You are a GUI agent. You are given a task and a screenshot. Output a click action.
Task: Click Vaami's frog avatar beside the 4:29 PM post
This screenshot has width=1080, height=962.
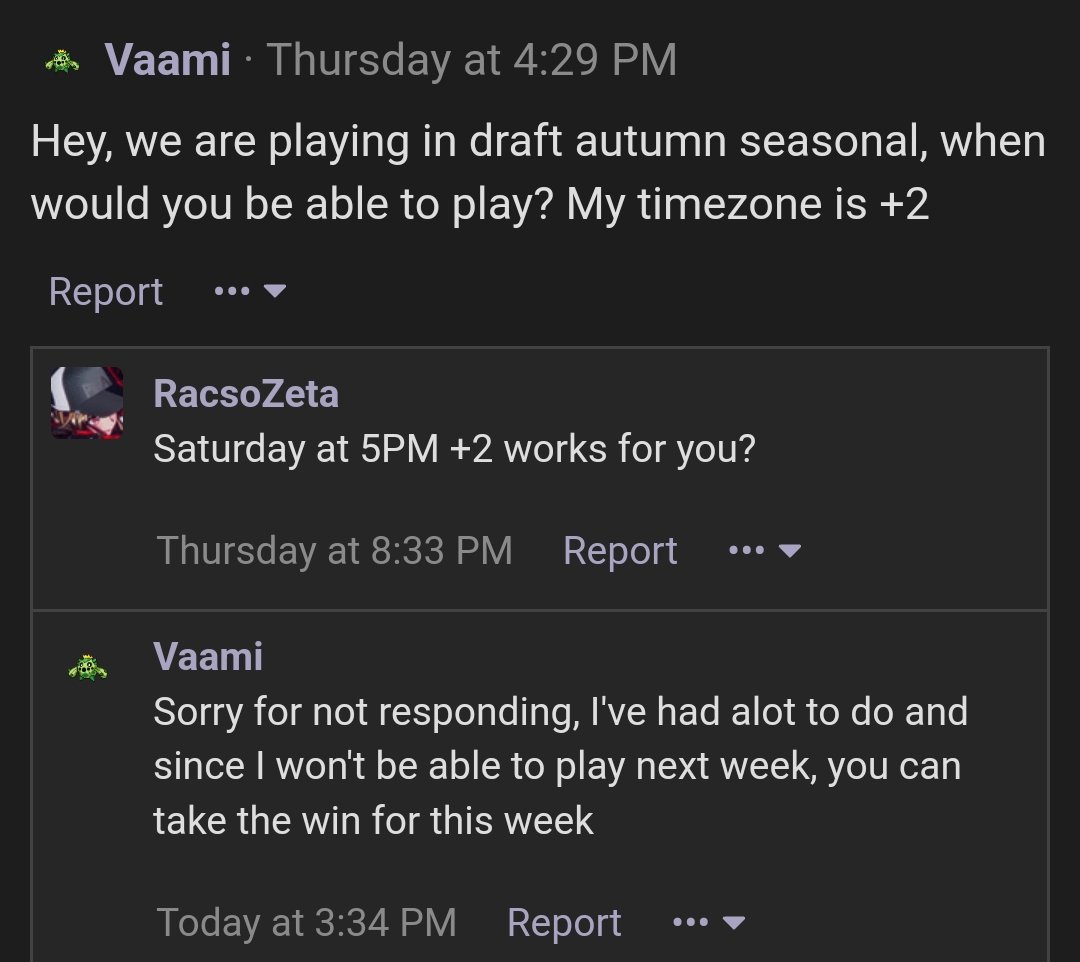[62, 62]
